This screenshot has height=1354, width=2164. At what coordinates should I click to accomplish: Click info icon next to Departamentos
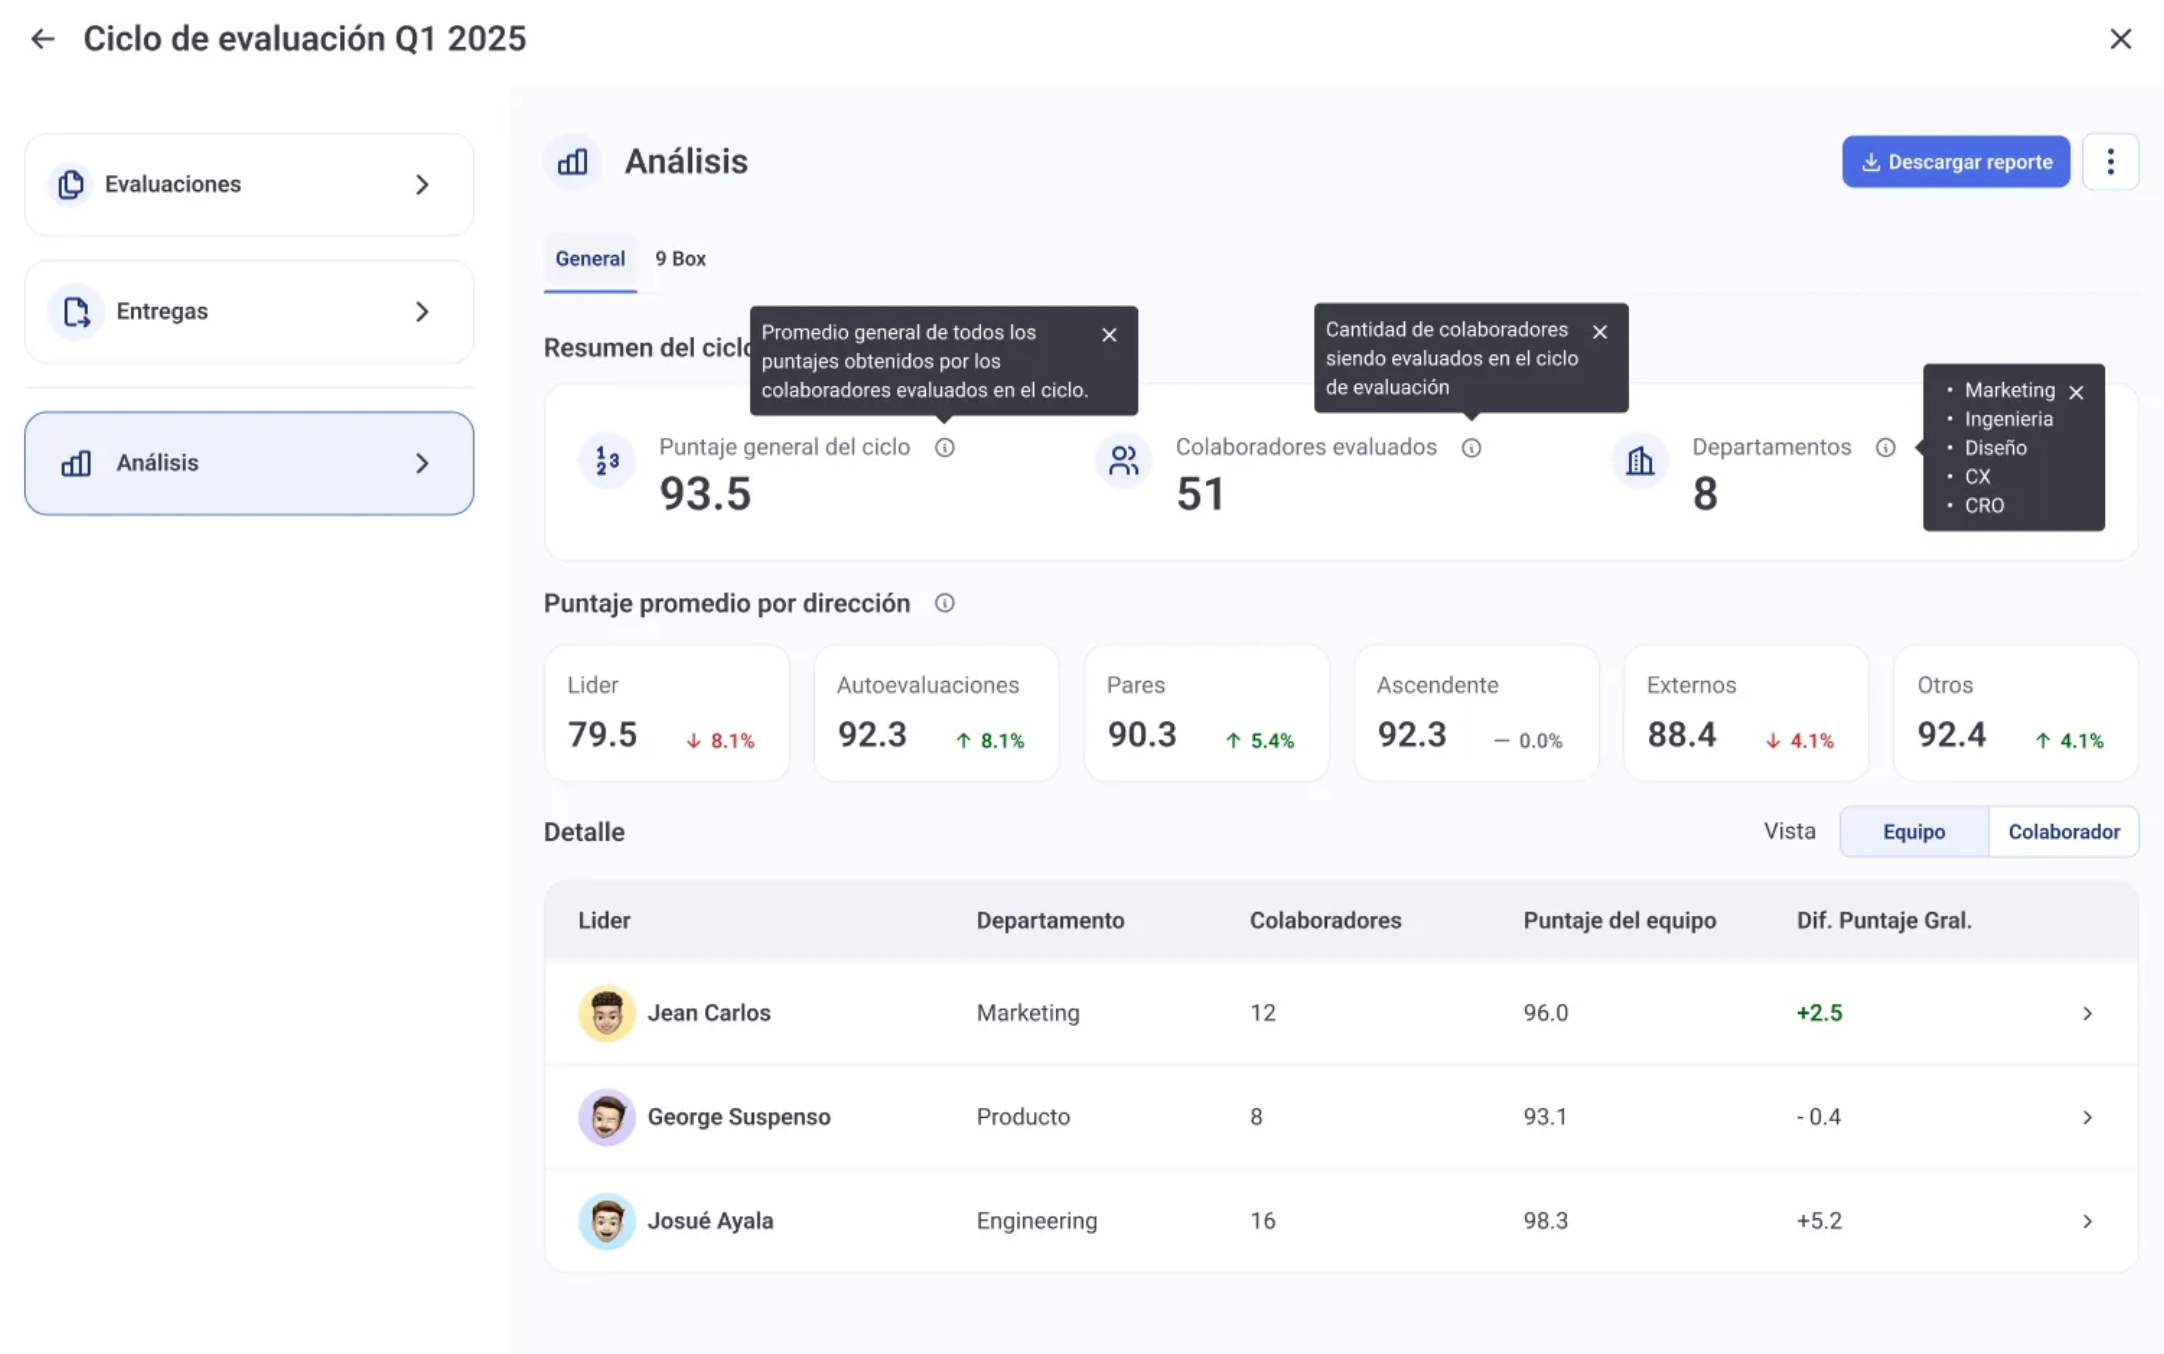pos(1885,448)
